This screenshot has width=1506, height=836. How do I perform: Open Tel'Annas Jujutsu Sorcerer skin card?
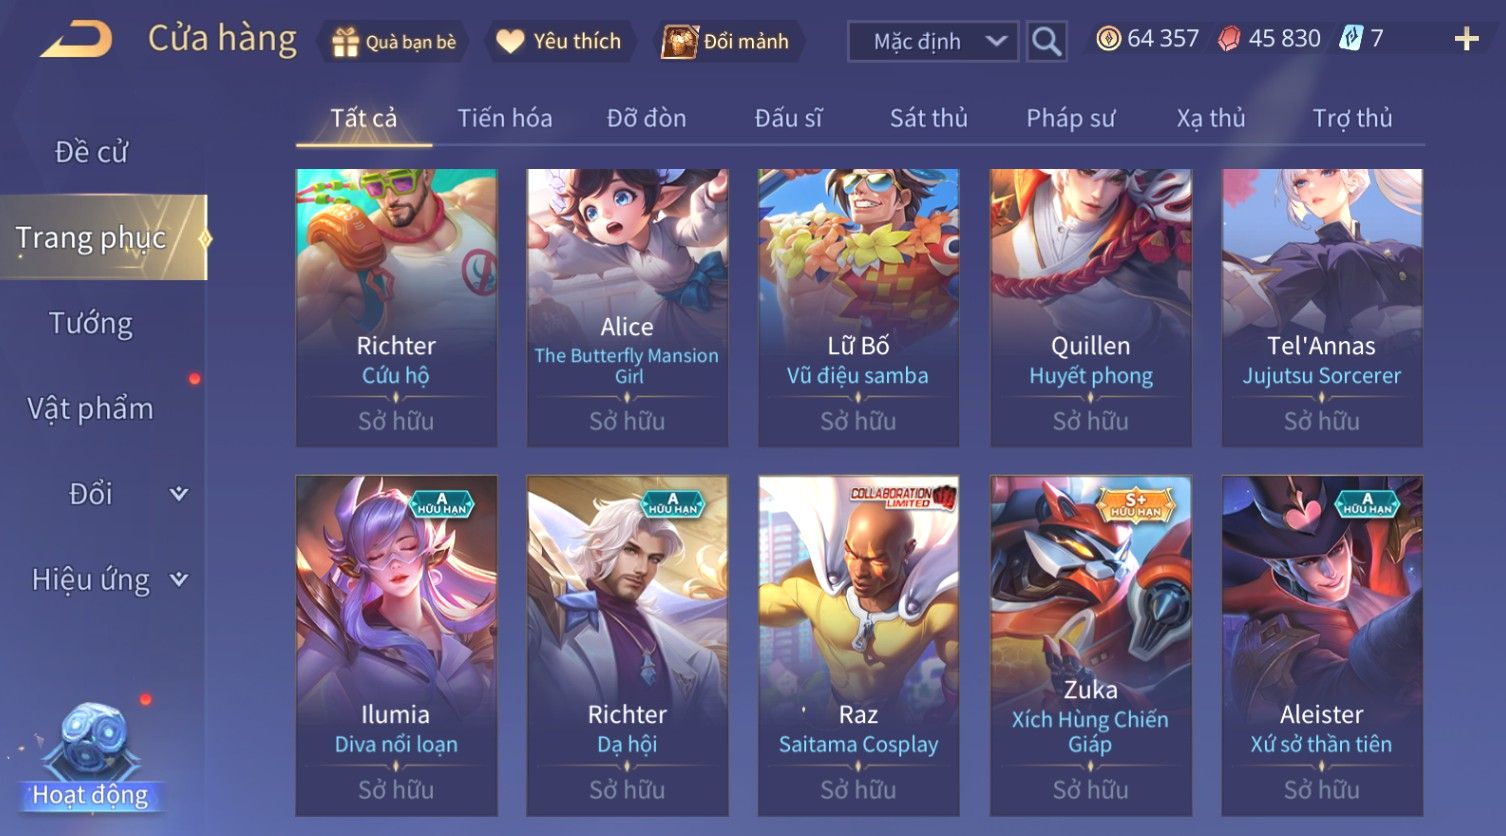[1322, 308]
